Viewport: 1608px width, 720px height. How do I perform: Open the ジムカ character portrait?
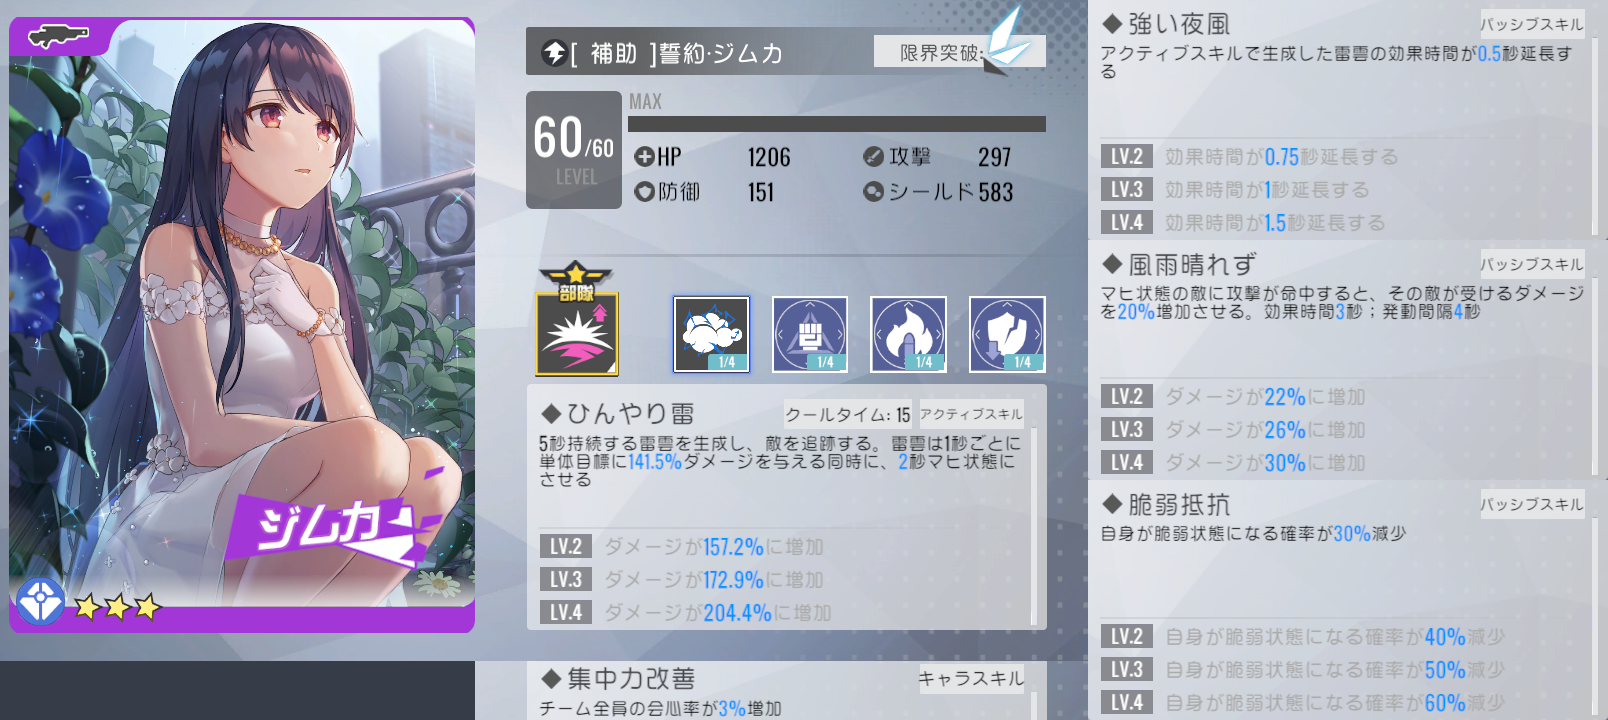point(242,325)
